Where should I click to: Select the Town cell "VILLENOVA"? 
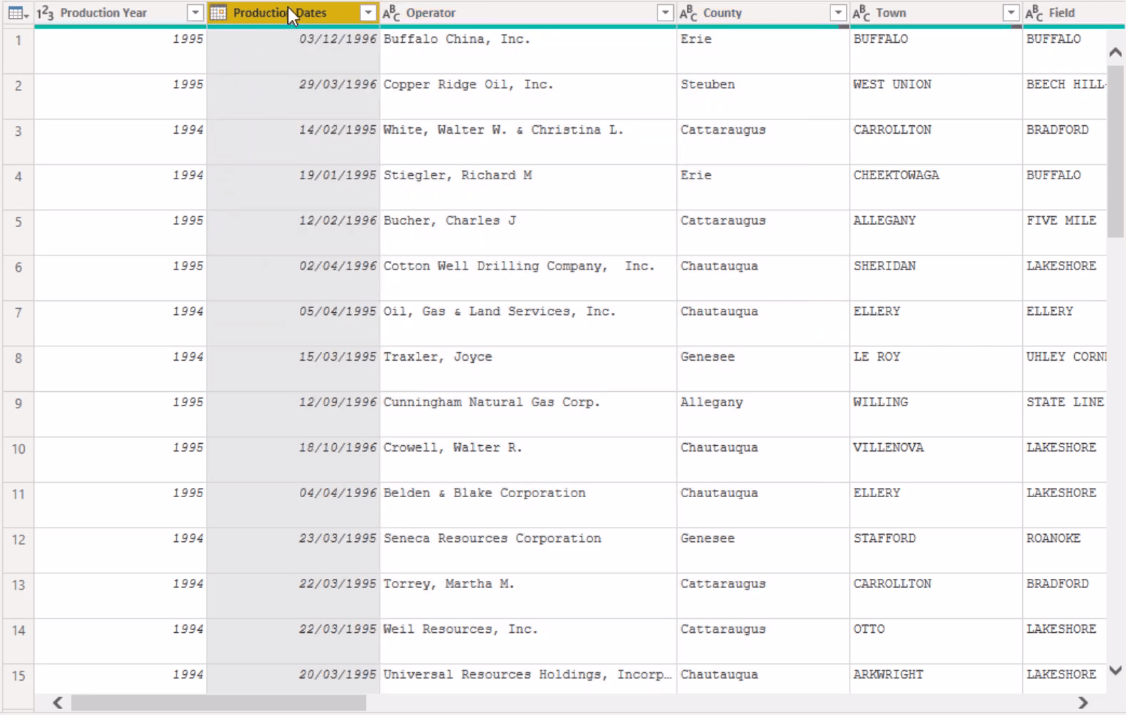coord(936,459)
